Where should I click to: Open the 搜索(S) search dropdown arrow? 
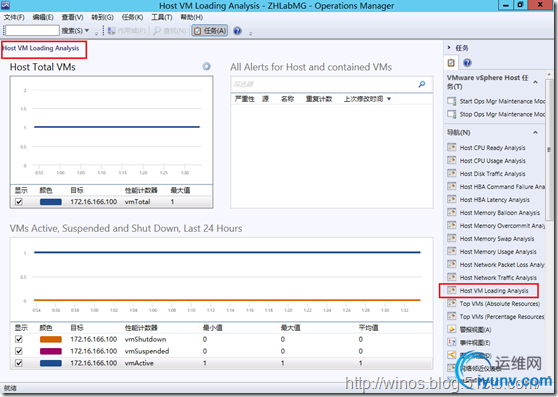(86, 31)
